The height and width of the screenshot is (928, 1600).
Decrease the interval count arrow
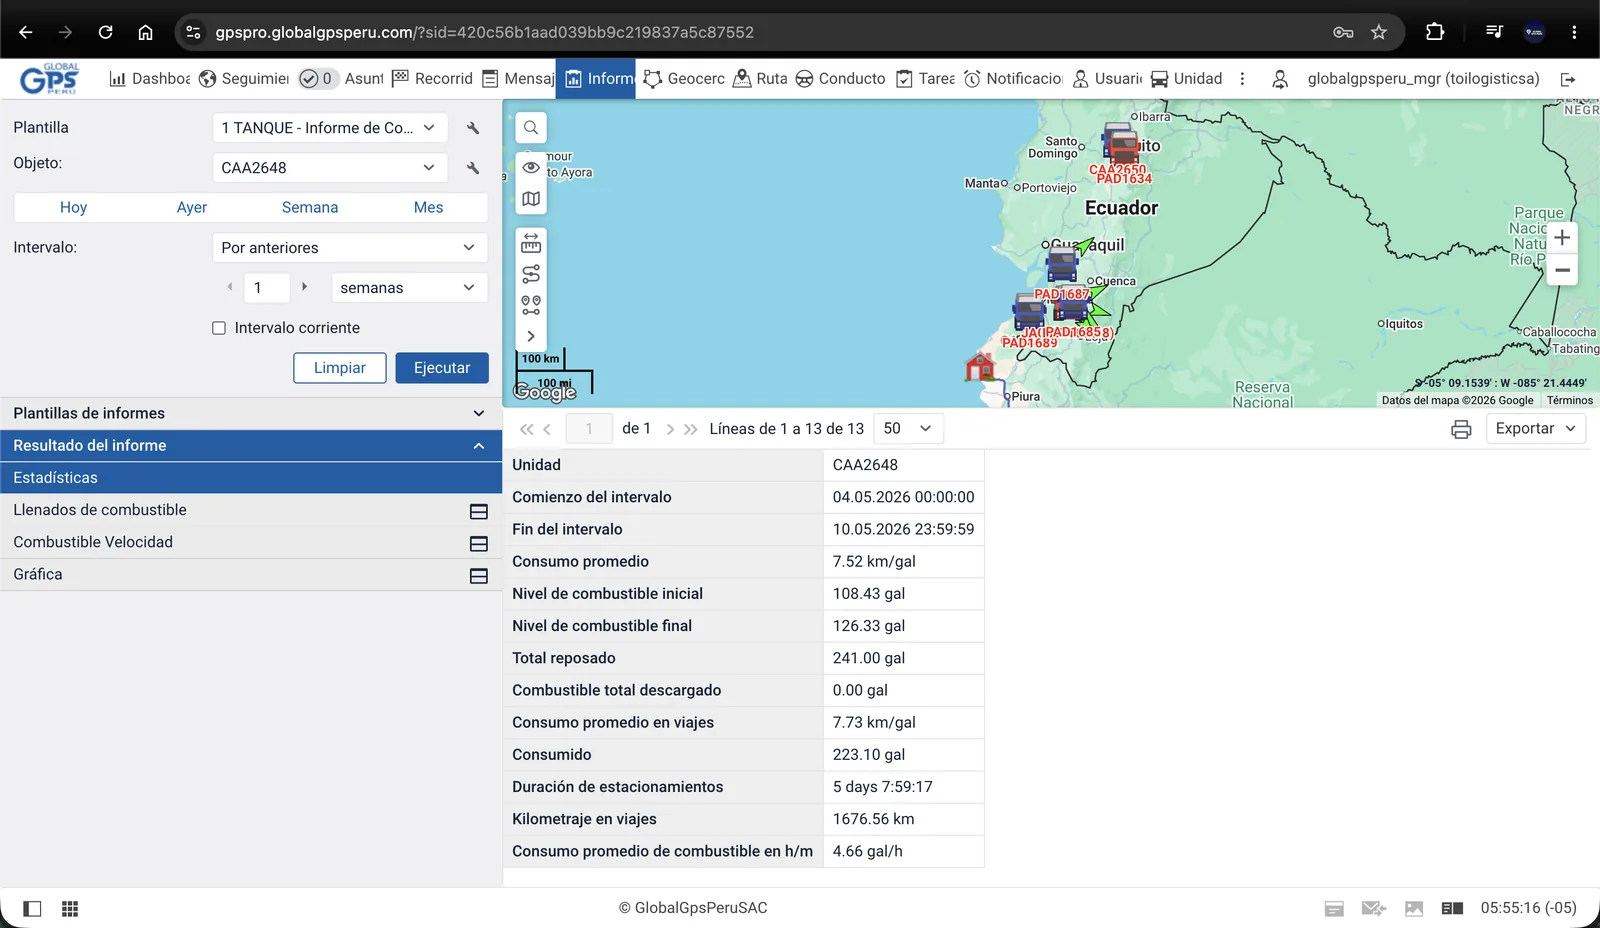tap(230, 287)
